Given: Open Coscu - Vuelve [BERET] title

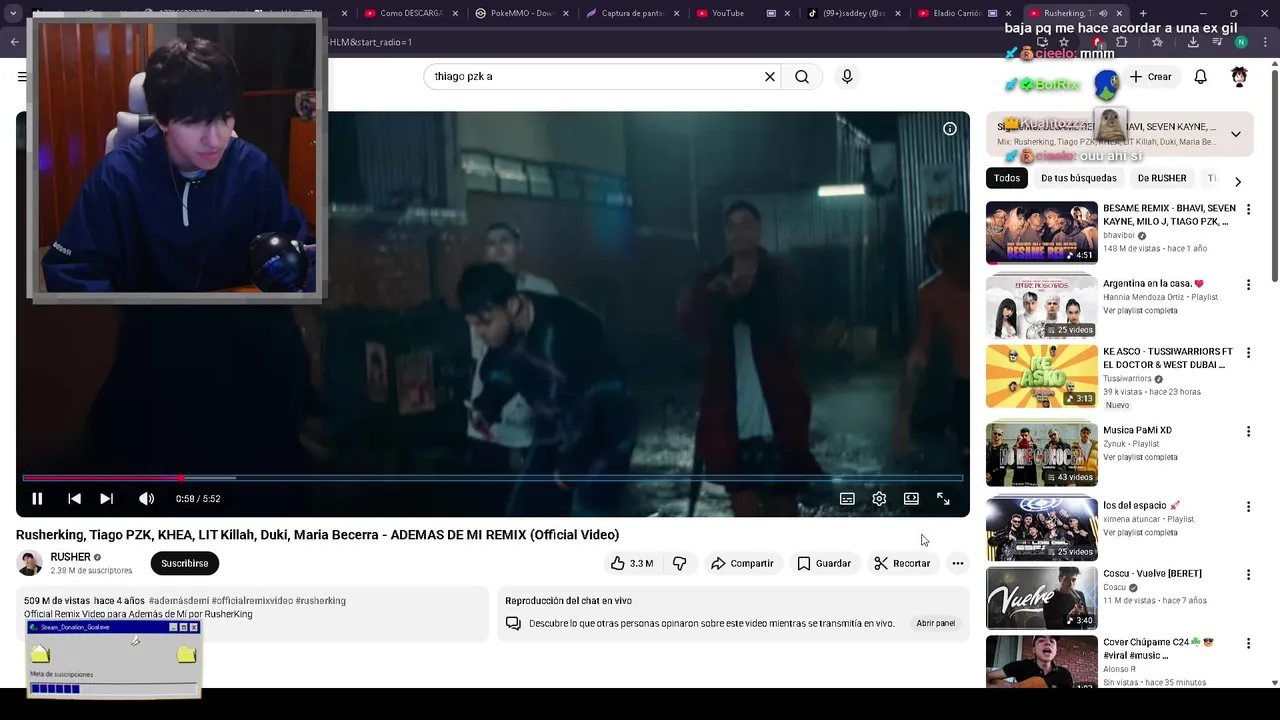Looking at the screenshot, I should click(x=1152, y=574).
